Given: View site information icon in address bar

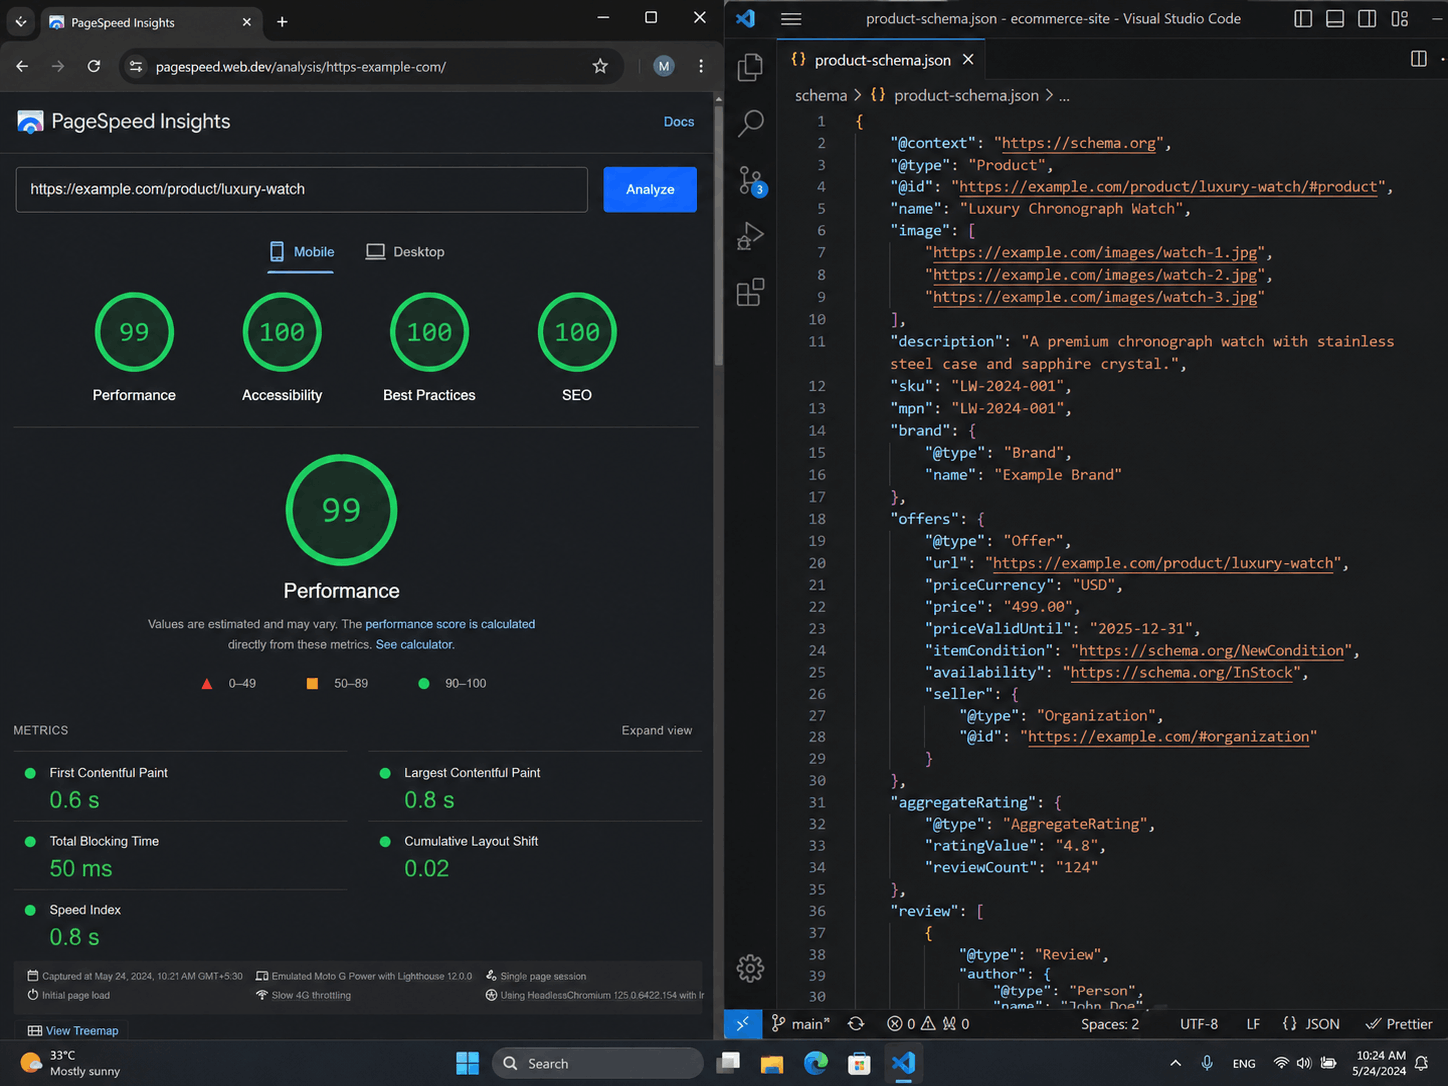Looking at the screenshot, I should 136,66.
